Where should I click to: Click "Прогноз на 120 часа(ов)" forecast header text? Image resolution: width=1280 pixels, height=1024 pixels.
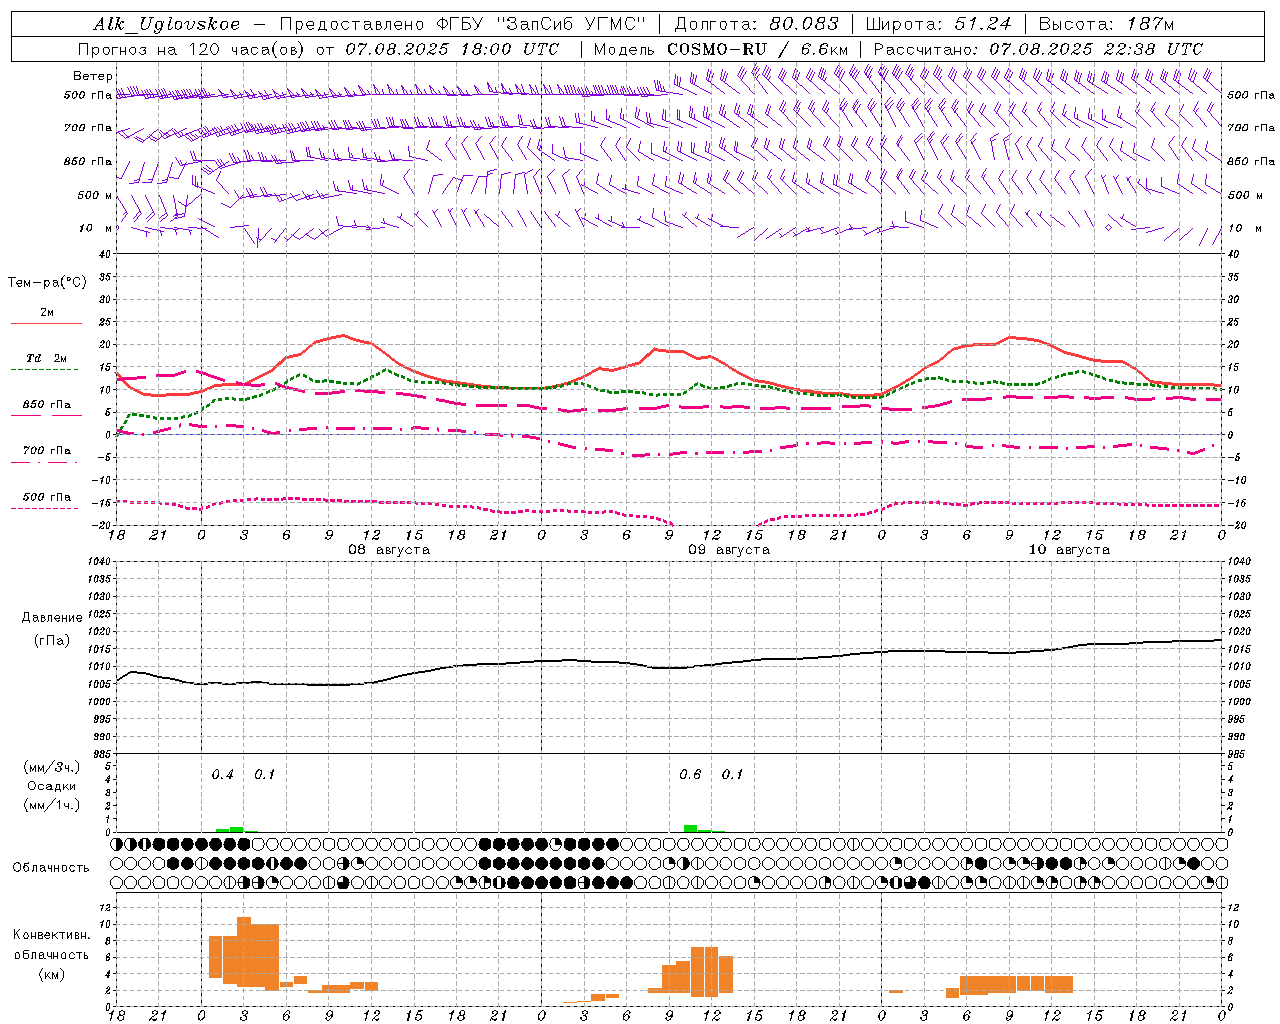192,49
